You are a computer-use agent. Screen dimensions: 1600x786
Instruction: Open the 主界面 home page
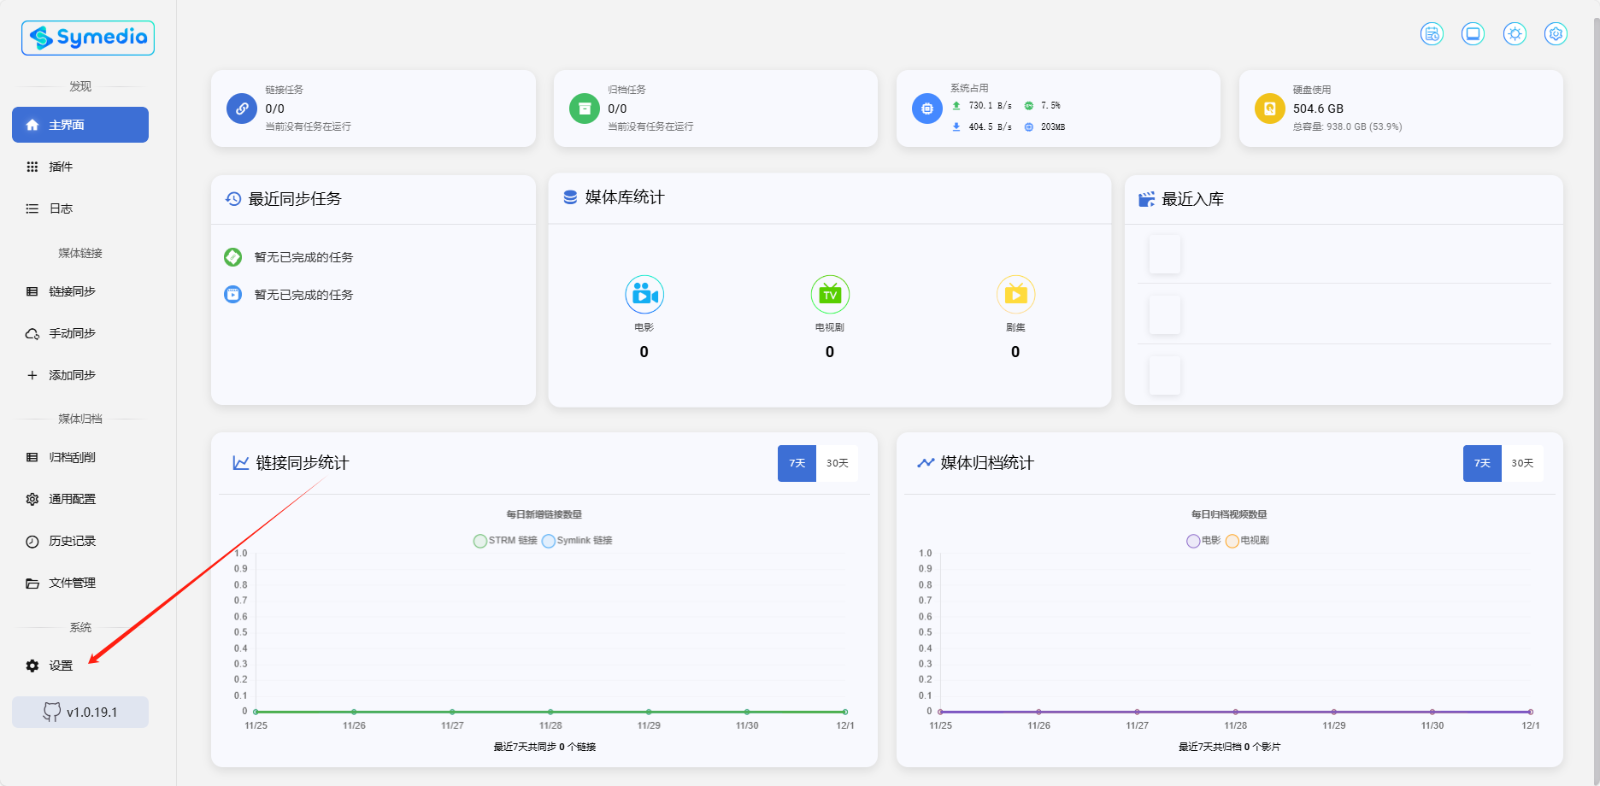click(80, 125)
